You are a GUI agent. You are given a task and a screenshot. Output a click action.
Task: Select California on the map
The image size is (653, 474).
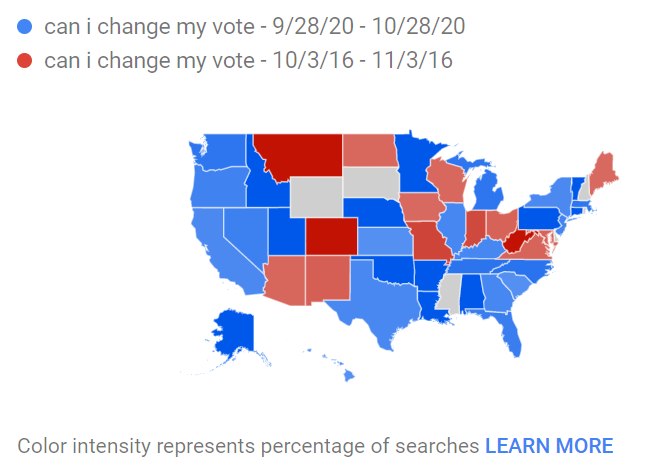pos(225,250)
